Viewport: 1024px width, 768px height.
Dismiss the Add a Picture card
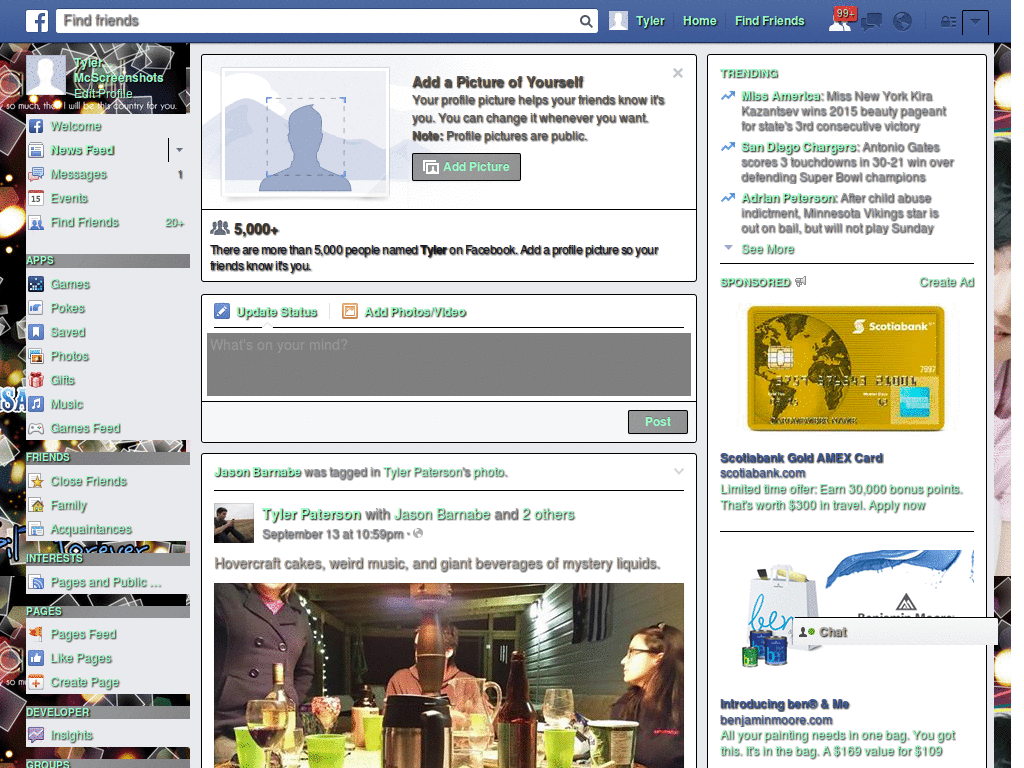pos(678,73)
